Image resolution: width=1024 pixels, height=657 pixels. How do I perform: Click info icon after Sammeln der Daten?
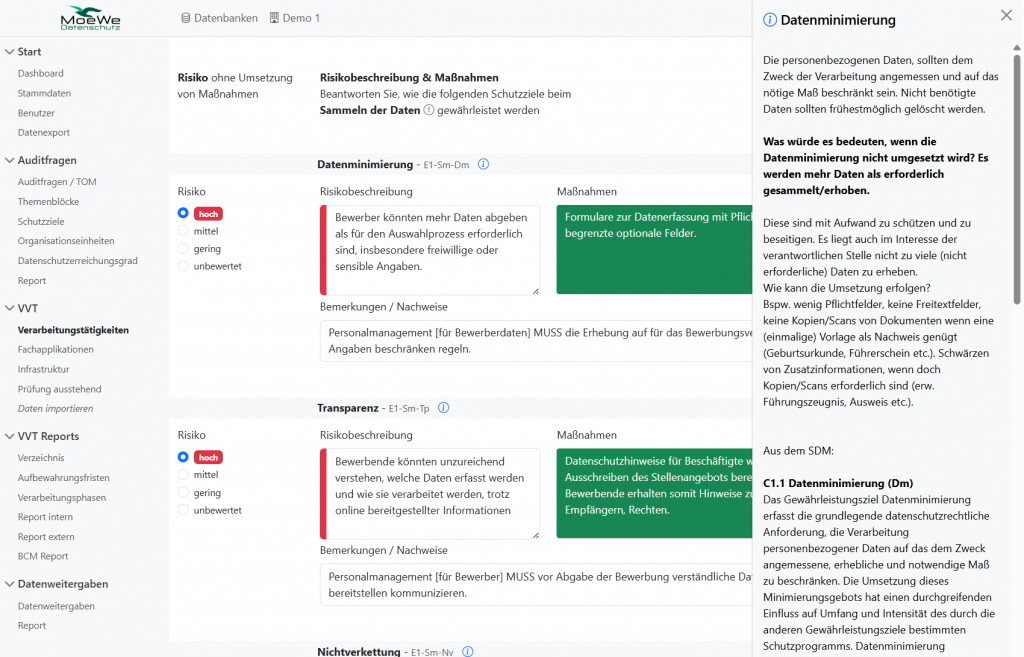pos(429,110)
